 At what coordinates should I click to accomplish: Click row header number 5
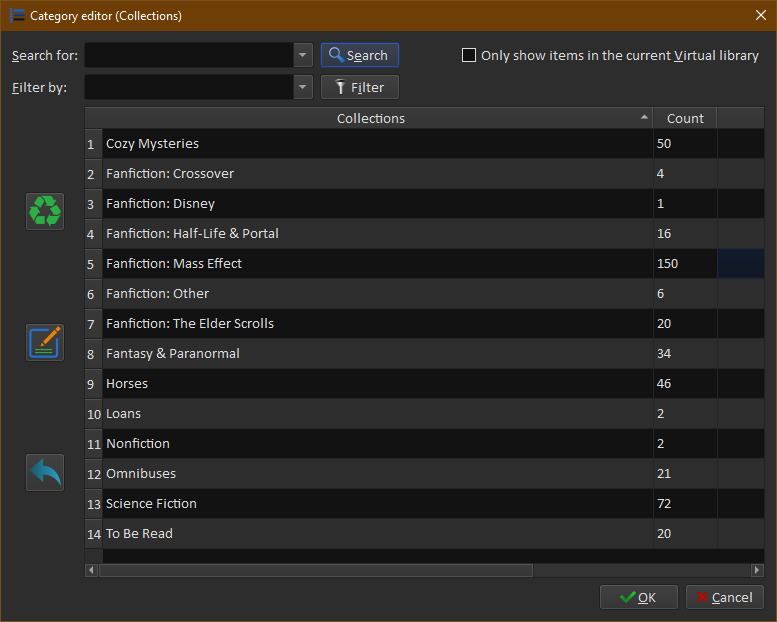coord(94,264)
